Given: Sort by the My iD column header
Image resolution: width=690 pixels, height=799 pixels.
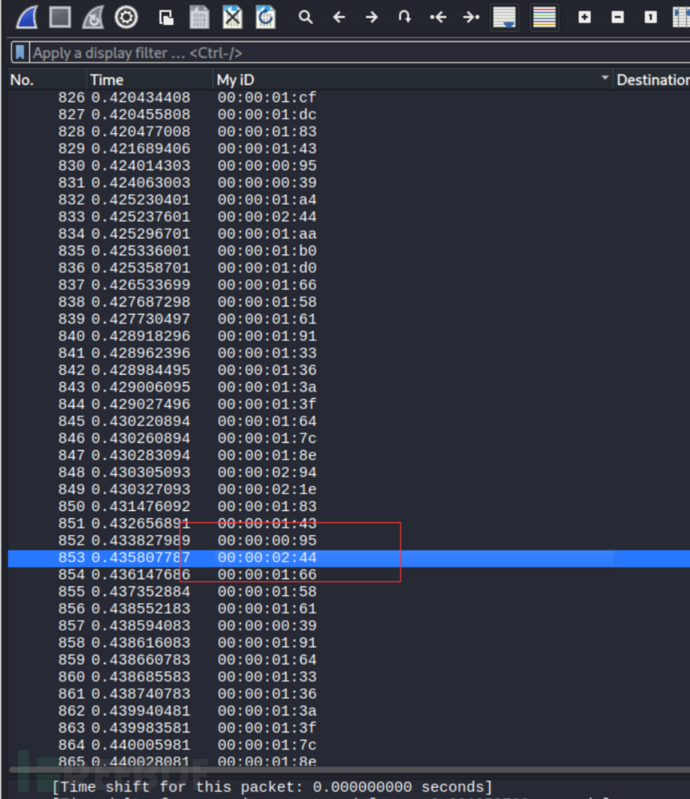Looking at the screenshot, I should pos(413,79).
